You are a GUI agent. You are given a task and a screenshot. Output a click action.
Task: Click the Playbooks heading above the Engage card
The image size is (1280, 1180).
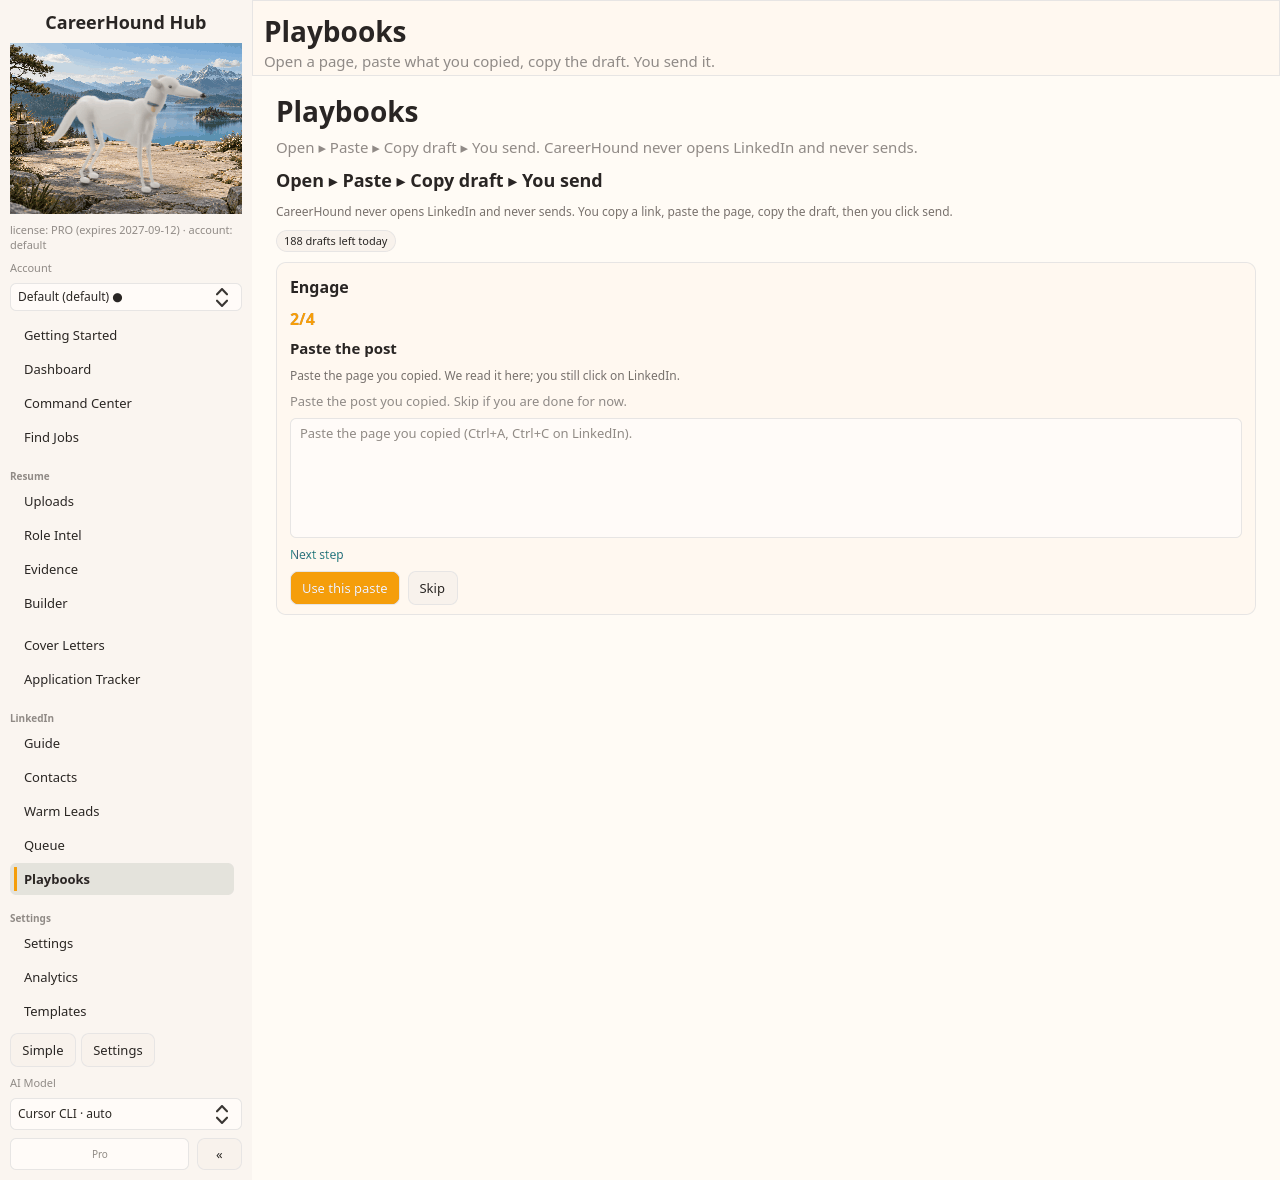pyautogui.click(x=347, y=112)
